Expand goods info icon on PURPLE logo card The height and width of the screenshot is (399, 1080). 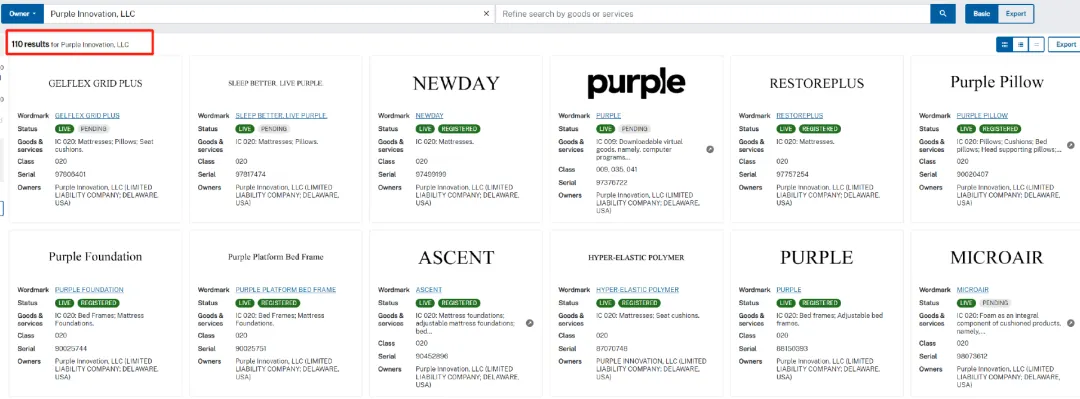(709, 149)
